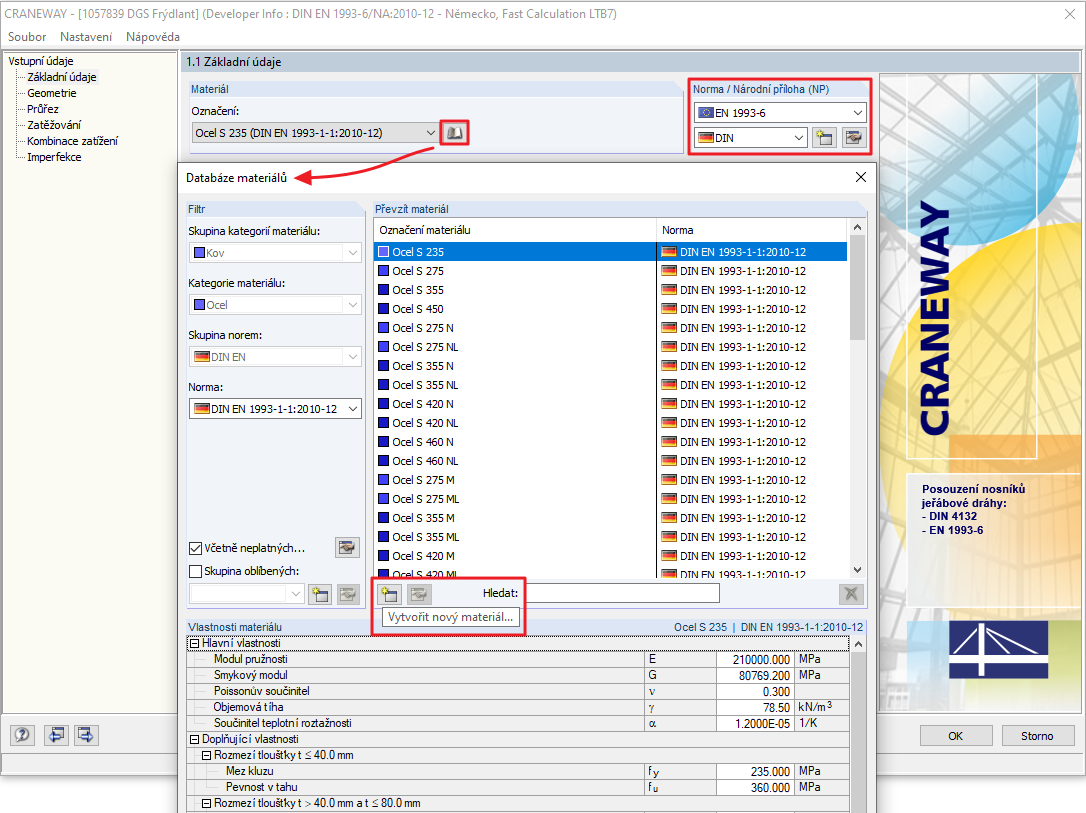The width and height of the screenshot is (1086, 813).
Task: Open Skupina norem dropdown DIN EN
Action: [x=275, y=357]
